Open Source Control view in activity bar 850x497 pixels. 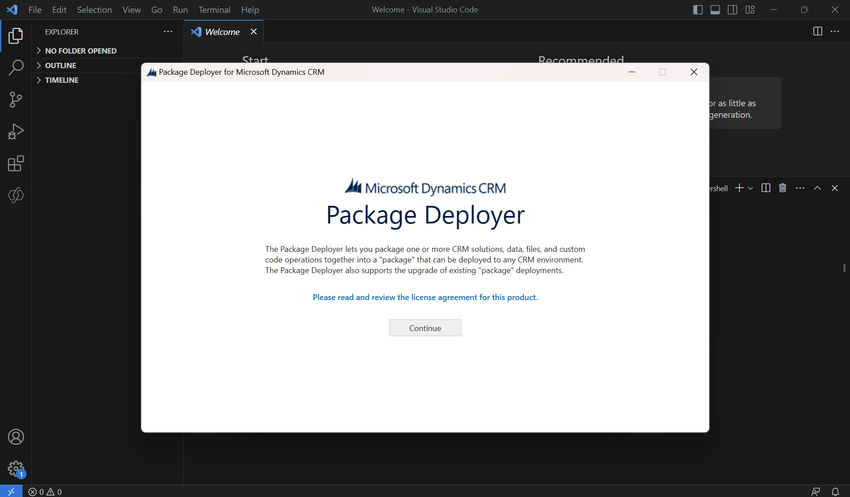16,99
